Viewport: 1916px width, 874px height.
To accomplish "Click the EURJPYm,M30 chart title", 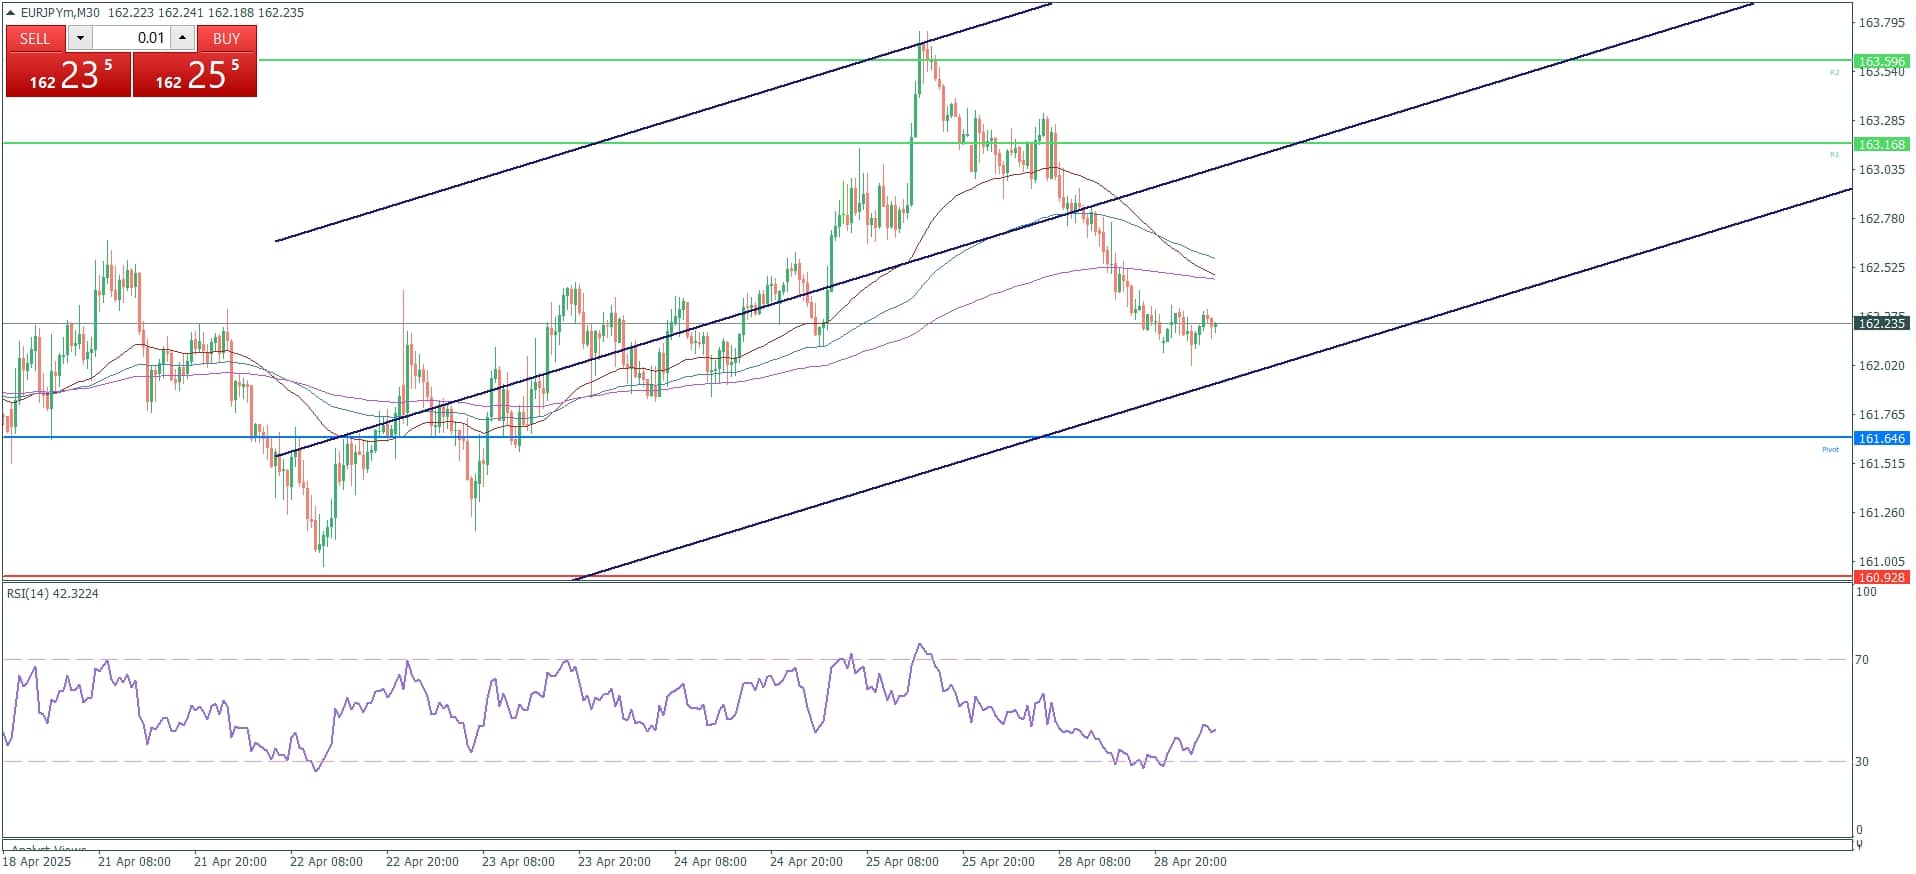I will [x=60, y=13].
